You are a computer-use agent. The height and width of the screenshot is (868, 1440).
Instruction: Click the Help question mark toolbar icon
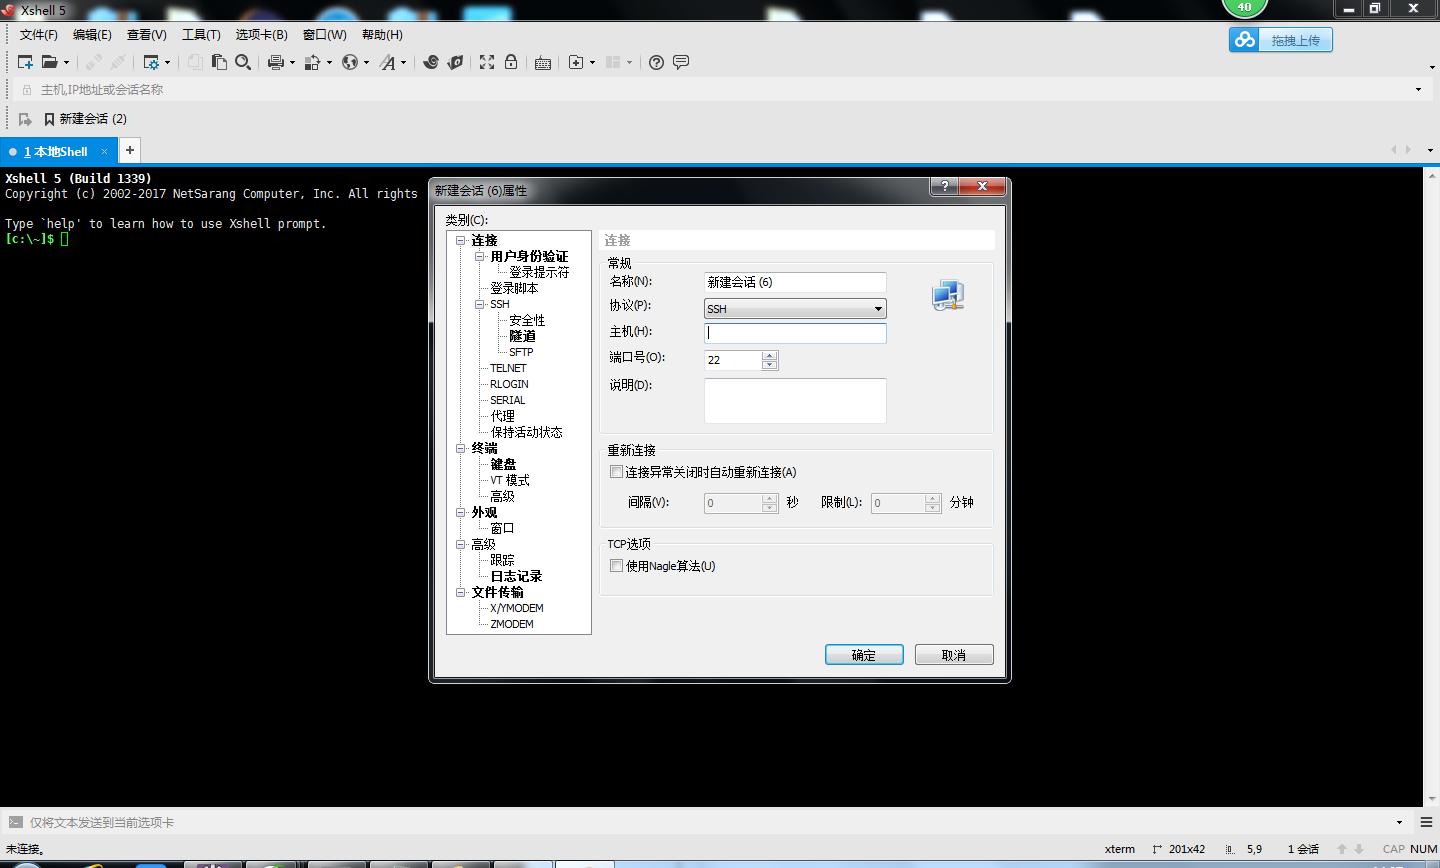point(656,62)
